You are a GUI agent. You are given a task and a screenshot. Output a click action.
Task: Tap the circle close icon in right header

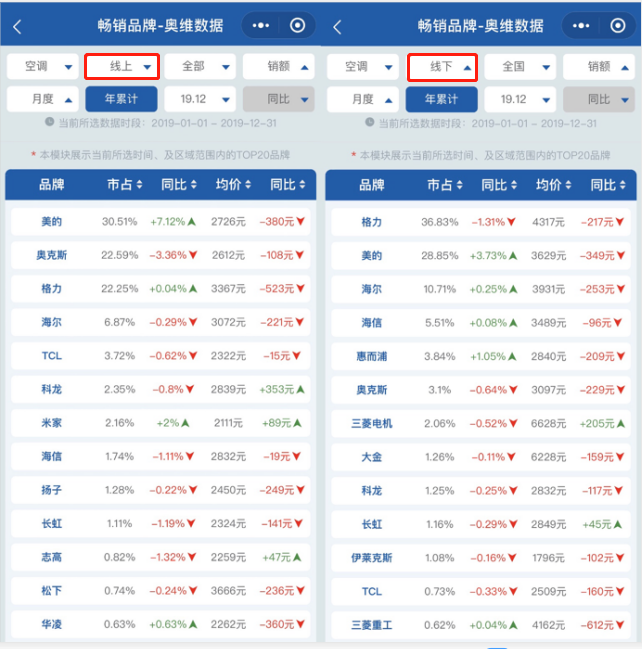click(x=617, y=26)
